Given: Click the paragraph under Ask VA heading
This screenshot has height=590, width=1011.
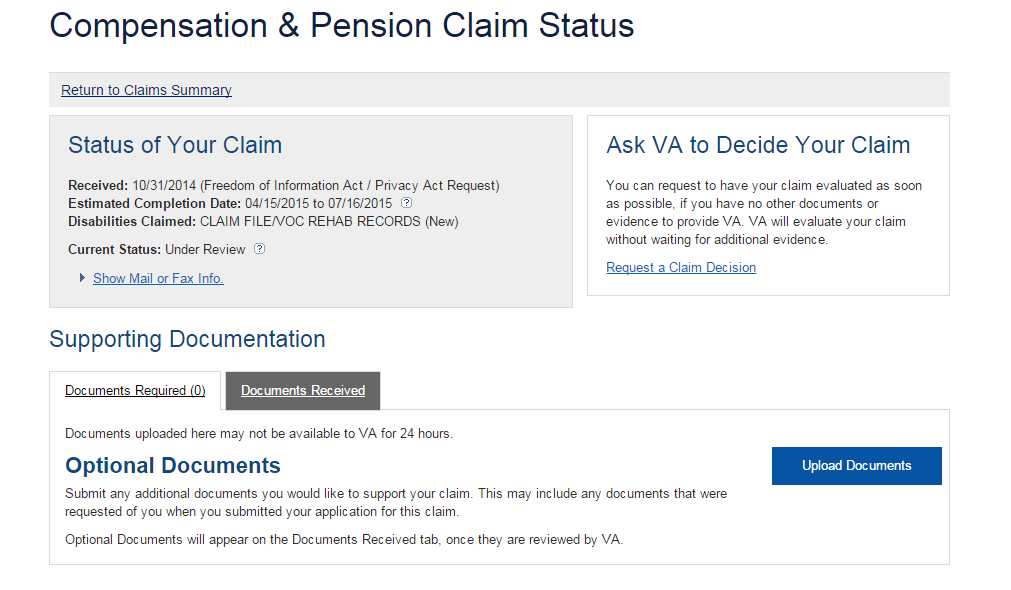Looking at the screenshot, I should point(764,213).
